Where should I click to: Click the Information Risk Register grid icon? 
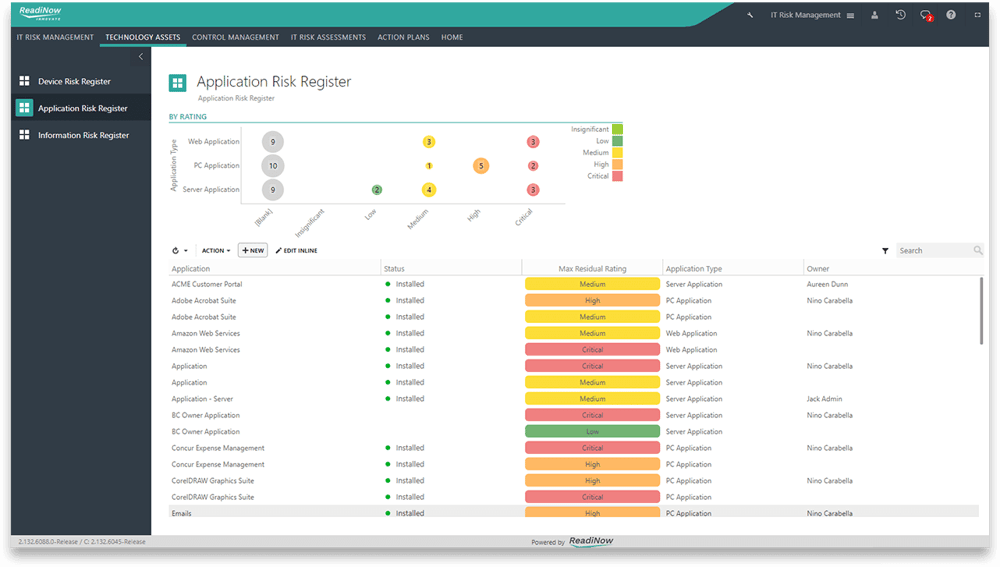tap(24, 135)
